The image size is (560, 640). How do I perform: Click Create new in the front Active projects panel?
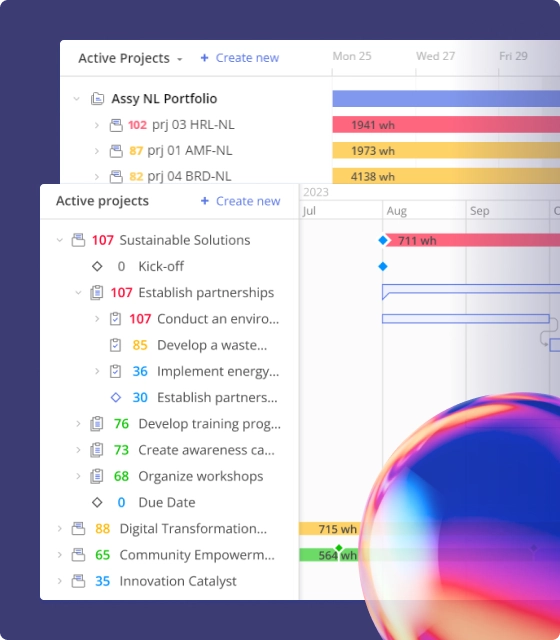click(x=240, y=201)
